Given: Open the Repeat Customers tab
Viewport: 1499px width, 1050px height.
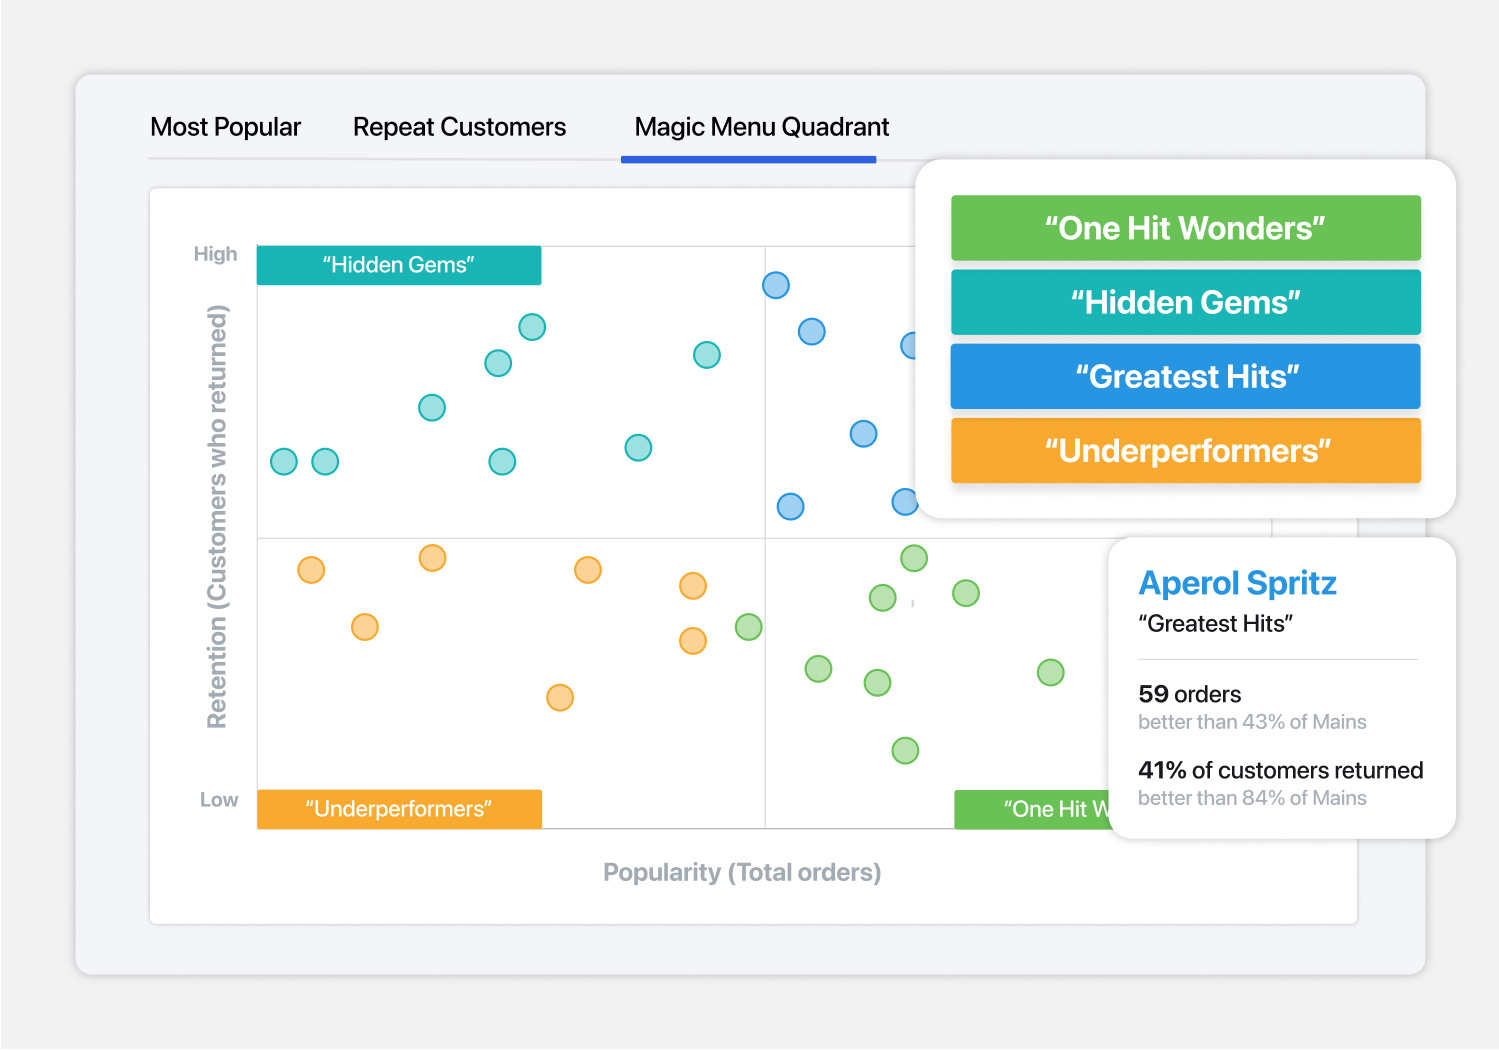Looking at the screenshot, I should click(459, 127).
